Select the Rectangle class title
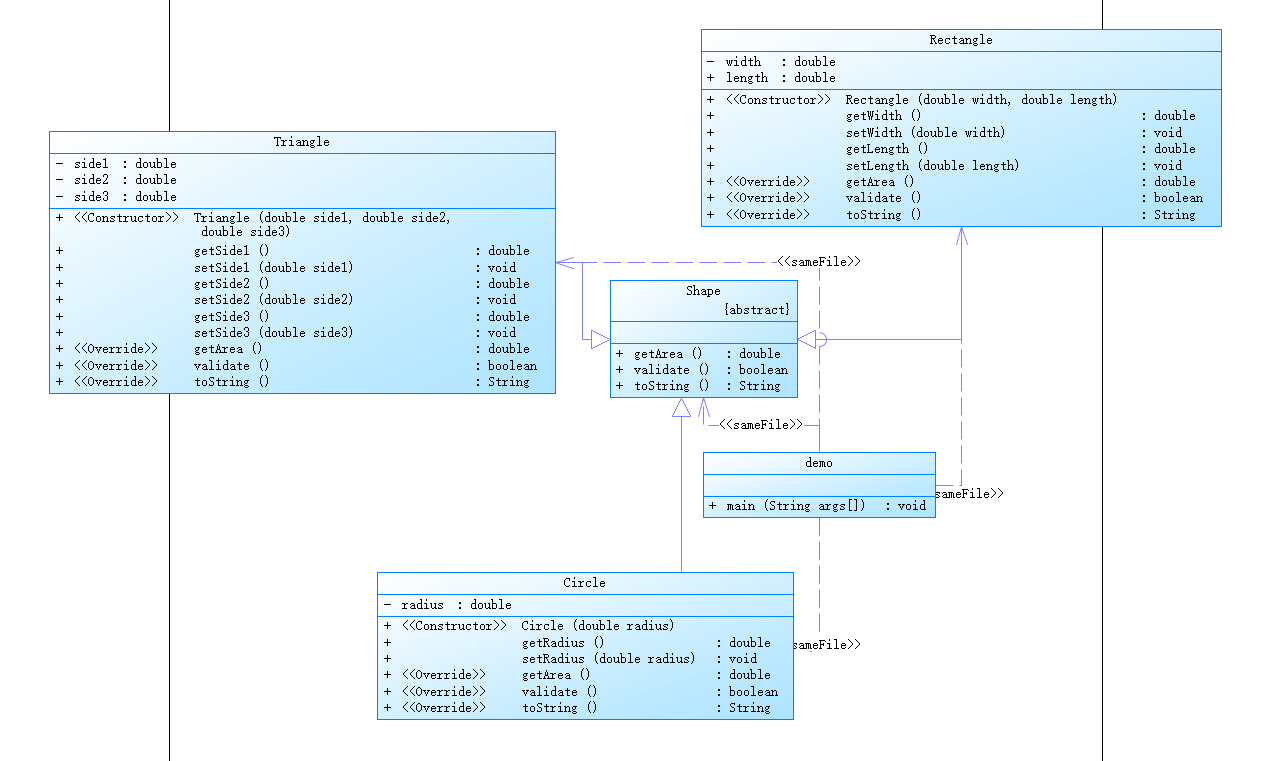The image size is (1276, 761). point(961,40)
